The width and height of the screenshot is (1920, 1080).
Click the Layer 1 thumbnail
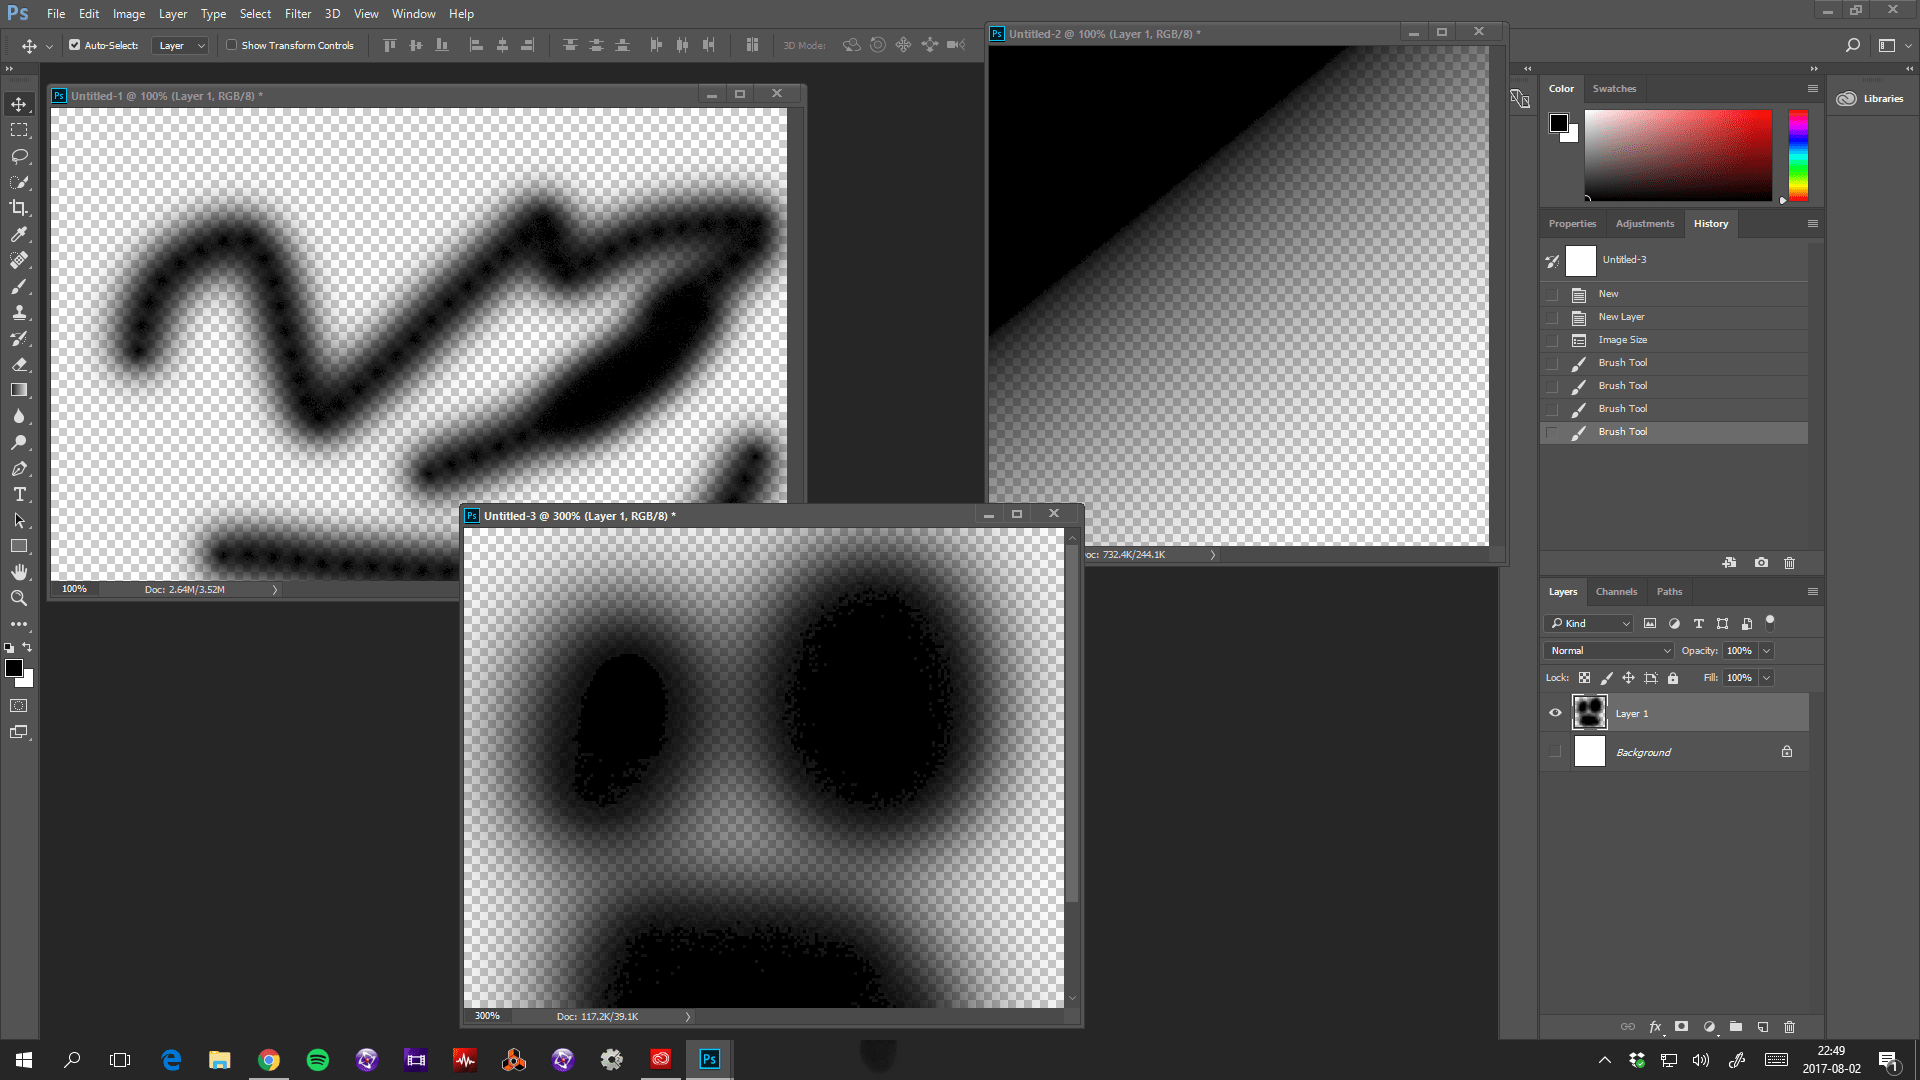pos(1590,712)
